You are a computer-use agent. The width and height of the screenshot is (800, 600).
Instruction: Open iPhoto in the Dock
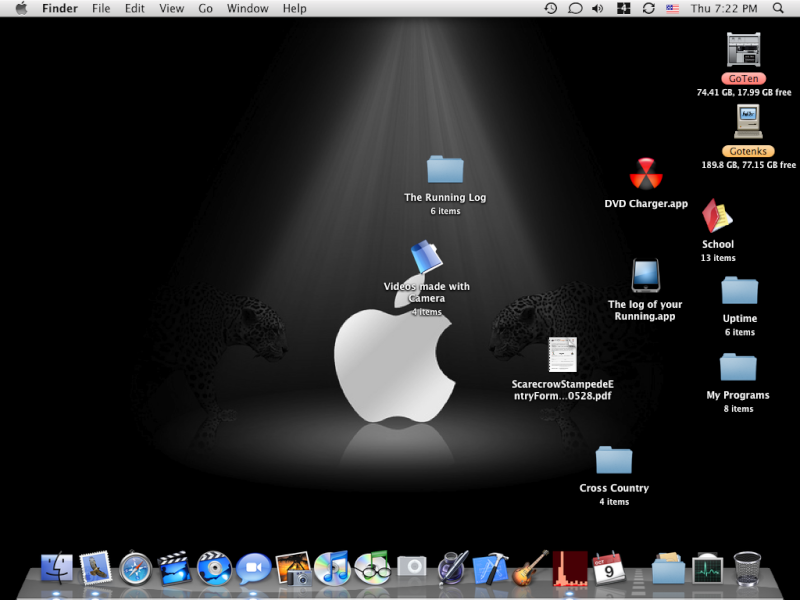point(293,567)
